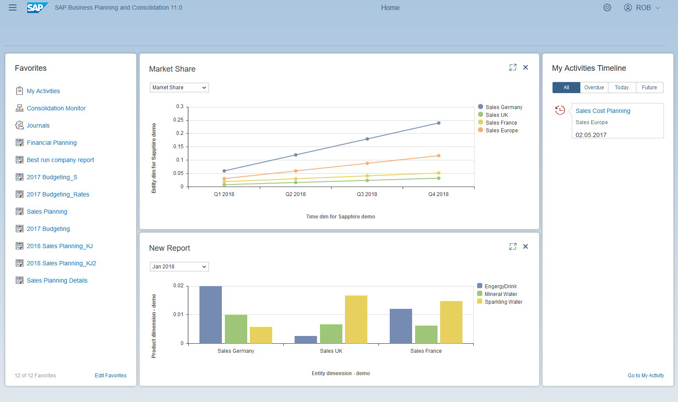Open the 2018 Sales Planning_KJ2 link

pyautogui.click(x=61, y=263)
